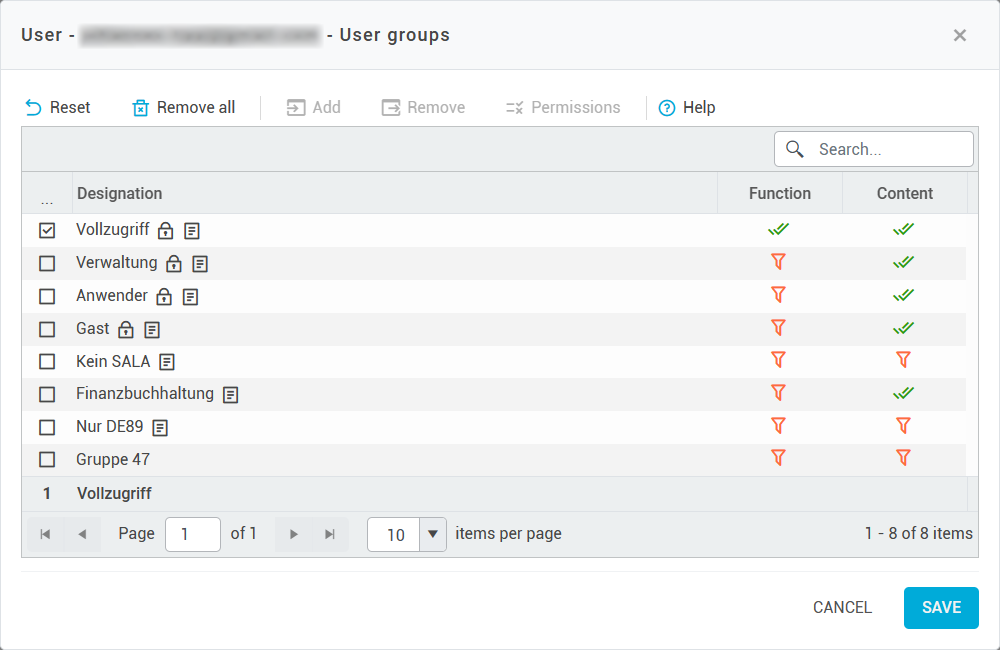Check the Verwaltung group checkbox

(x=47, y=264)
